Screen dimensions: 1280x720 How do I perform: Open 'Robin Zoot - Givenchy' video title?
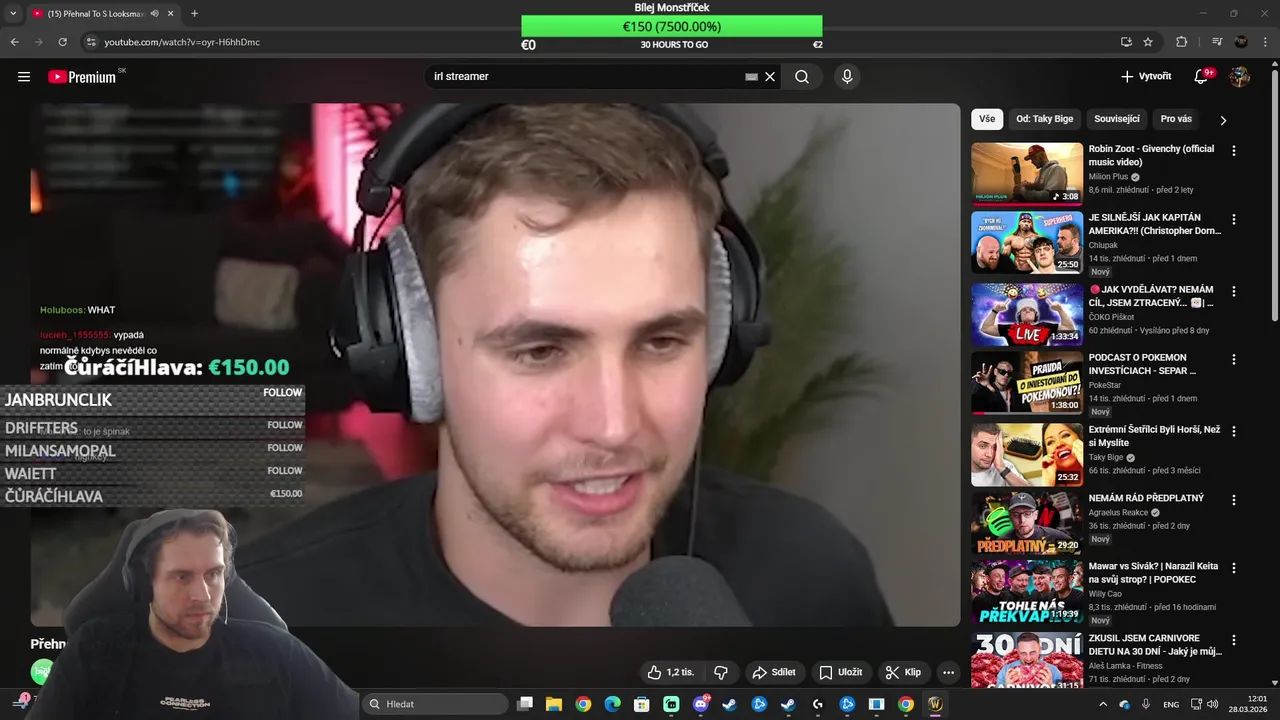(x=1151, y=155)
